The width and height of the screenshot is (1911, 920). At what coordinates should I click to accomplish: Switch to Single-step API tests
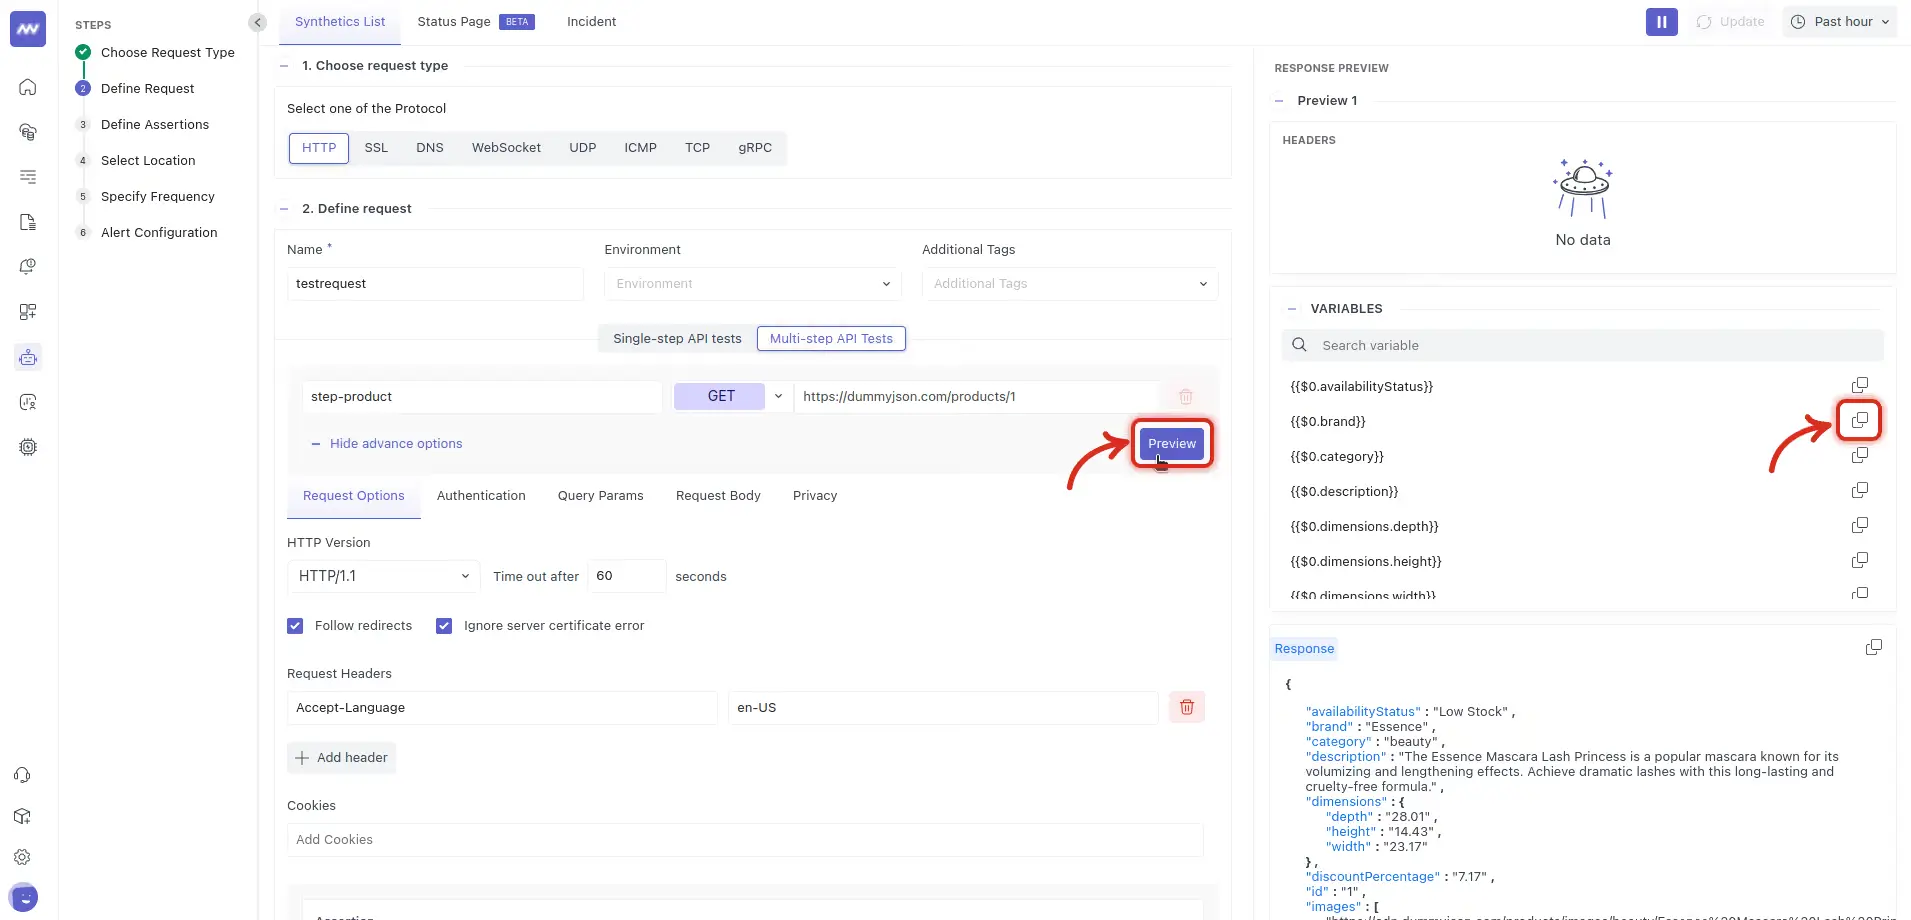pyautogui.click(x=677, y=339)
